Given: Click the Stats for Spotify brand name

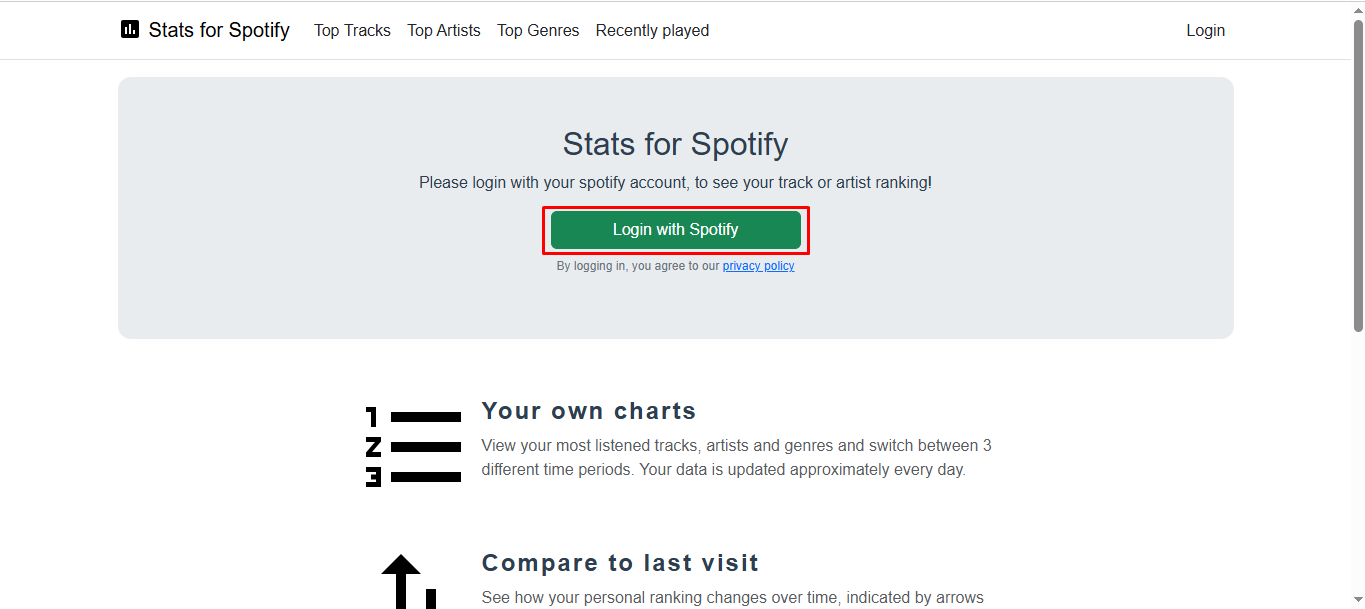Looking at the screenshot, I should (219, 30).
